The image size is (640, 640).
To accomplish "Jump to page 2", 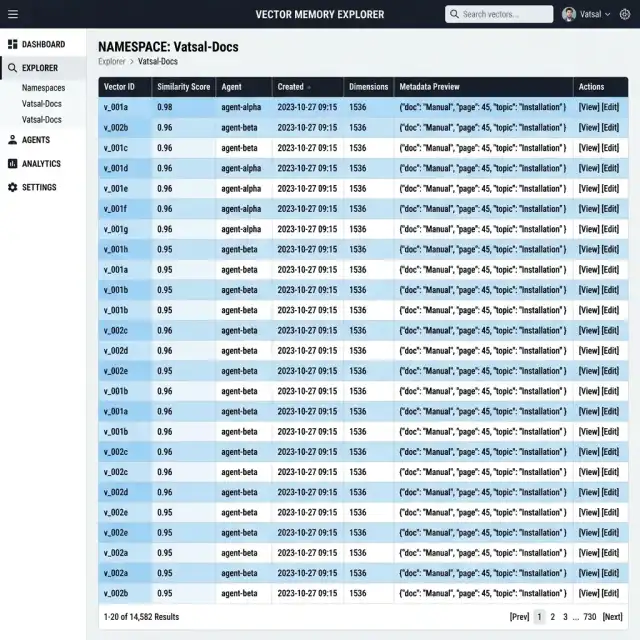I will coord(553,617).
